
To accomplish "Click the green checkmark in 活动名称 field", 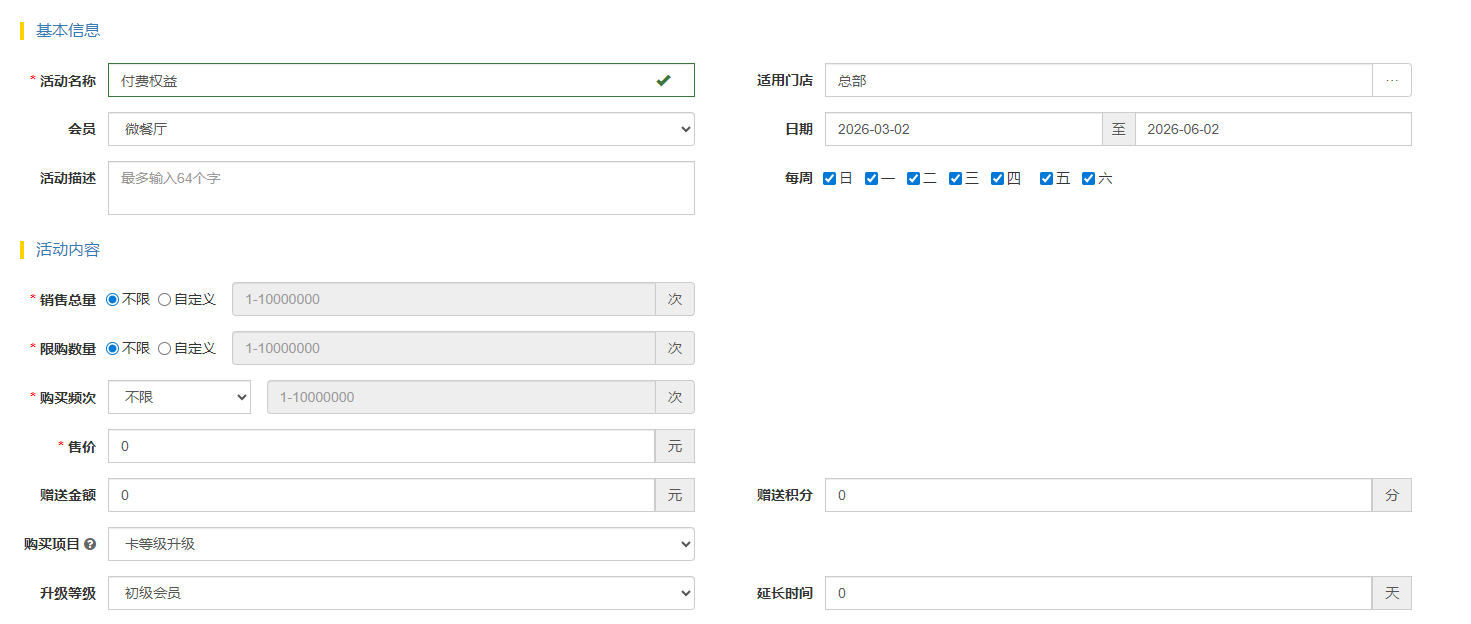I will coord(663,81).
